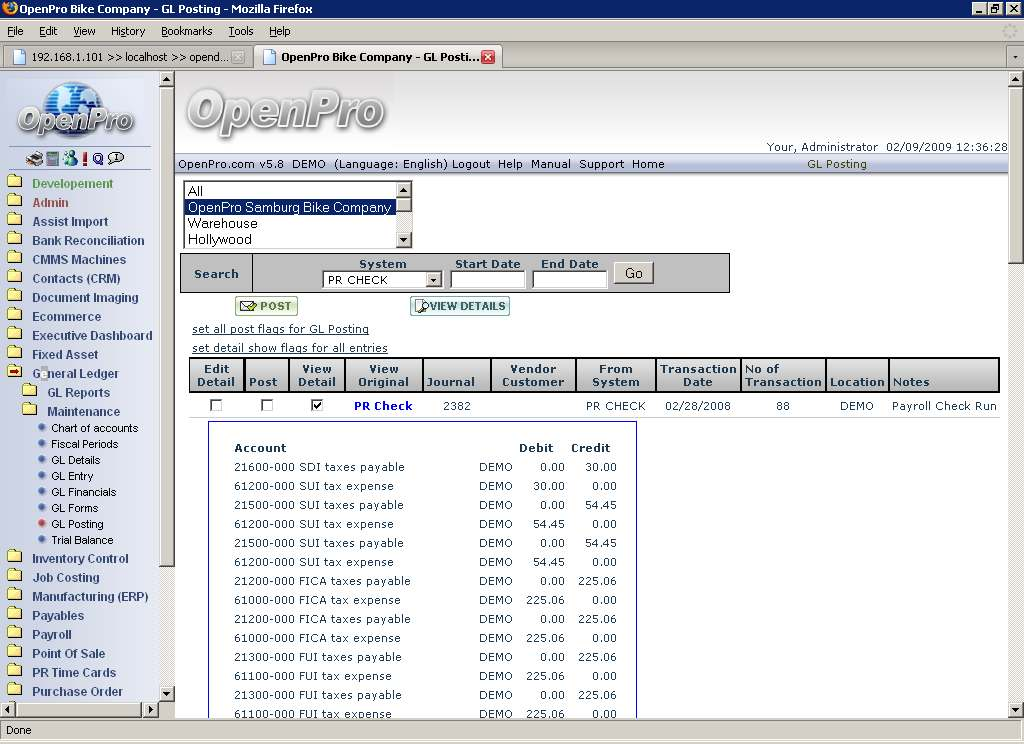Screen dimensions: 1024x744
Task: Uncheck the View Detail checkbox
Action: 317,406
